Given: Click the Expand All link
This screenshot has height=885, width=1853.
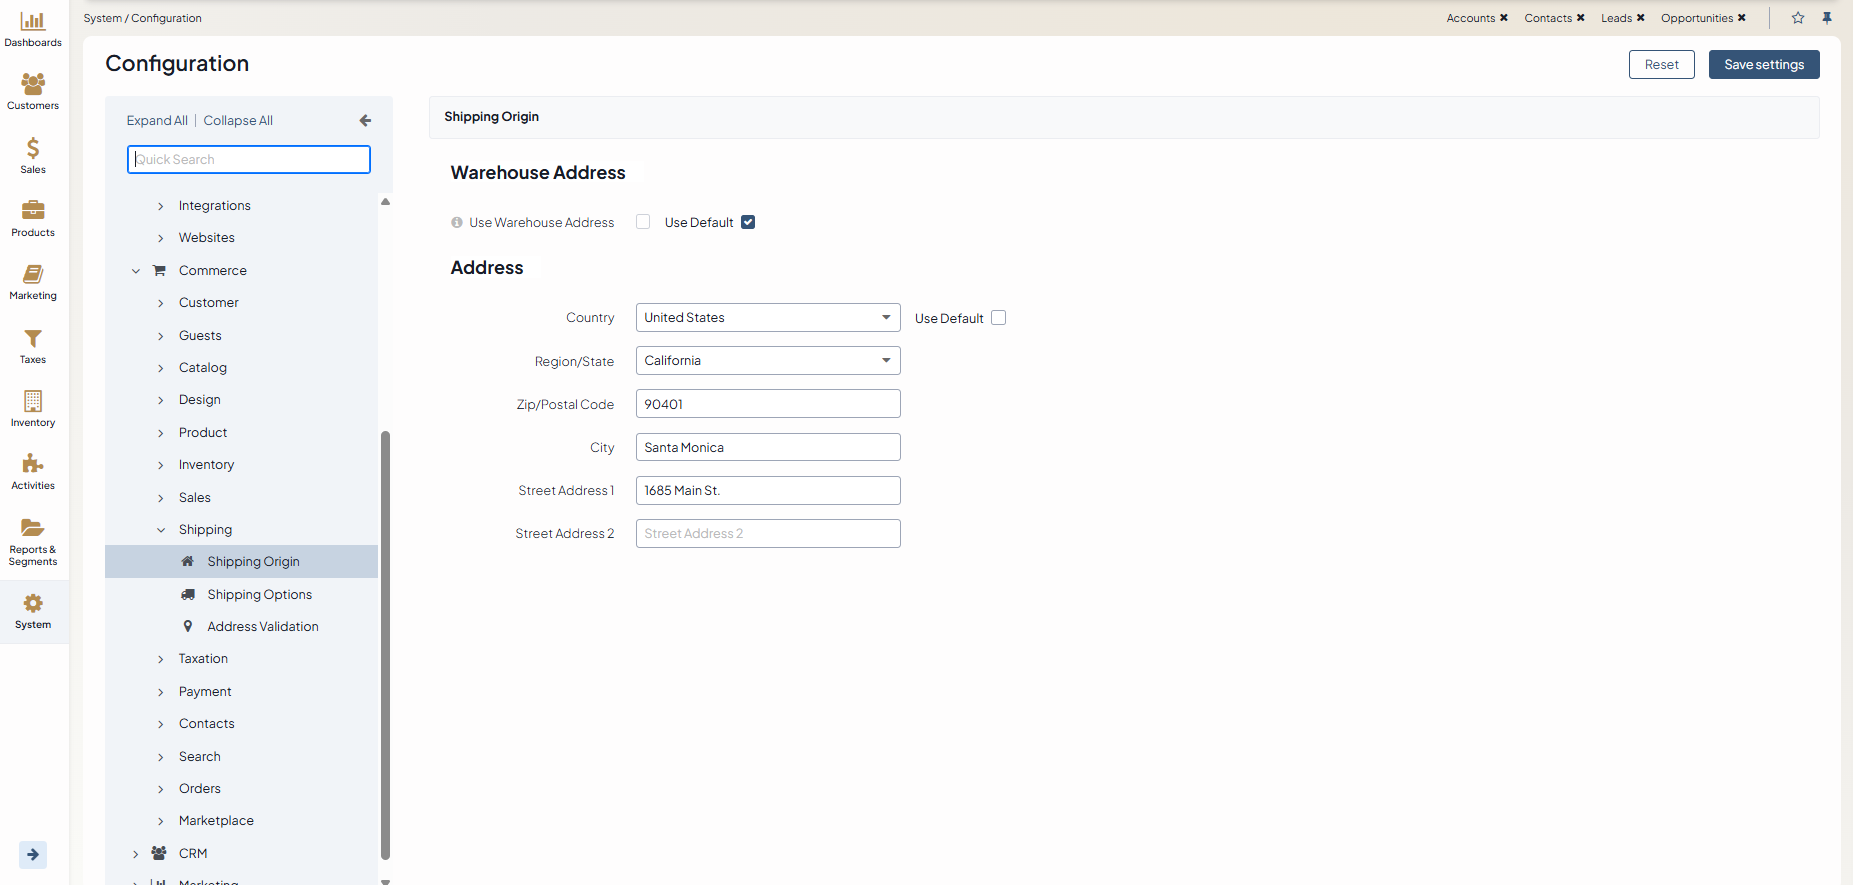Looking at the screenshot, I should pyautogui.click(x=157, y=121).
